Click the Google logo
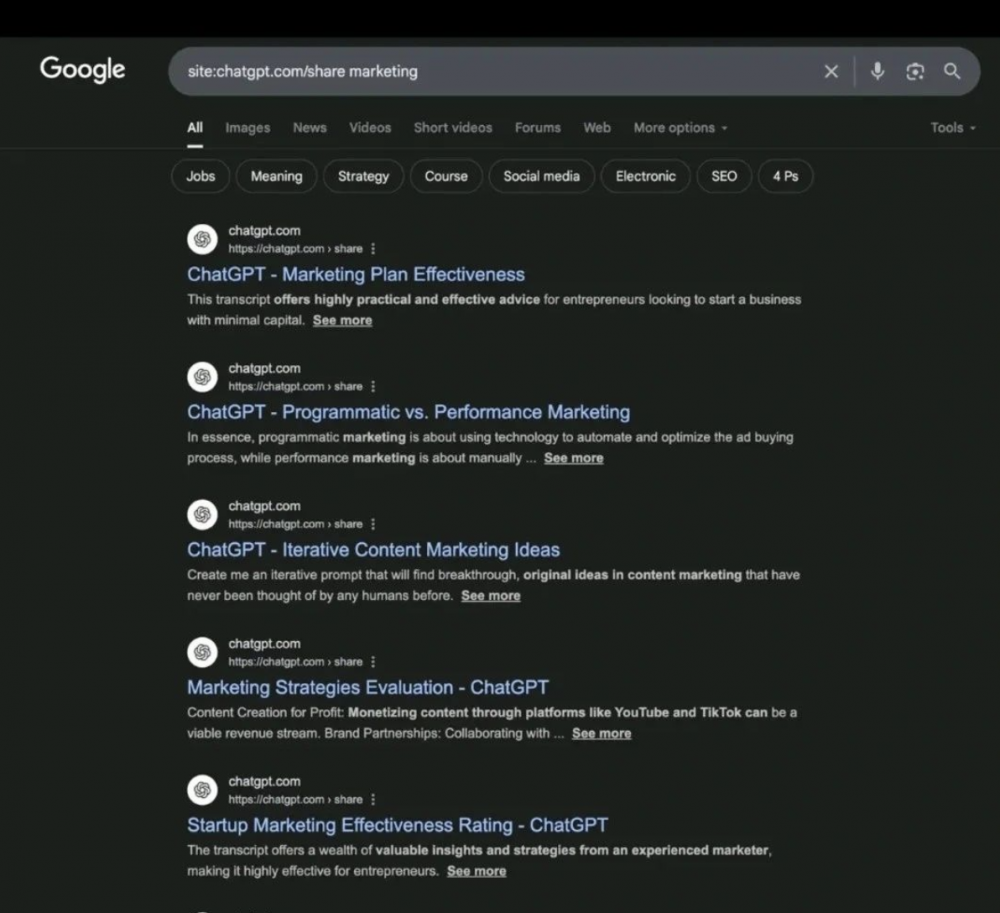Viewport: 1000px width, 913px height. 82,69
